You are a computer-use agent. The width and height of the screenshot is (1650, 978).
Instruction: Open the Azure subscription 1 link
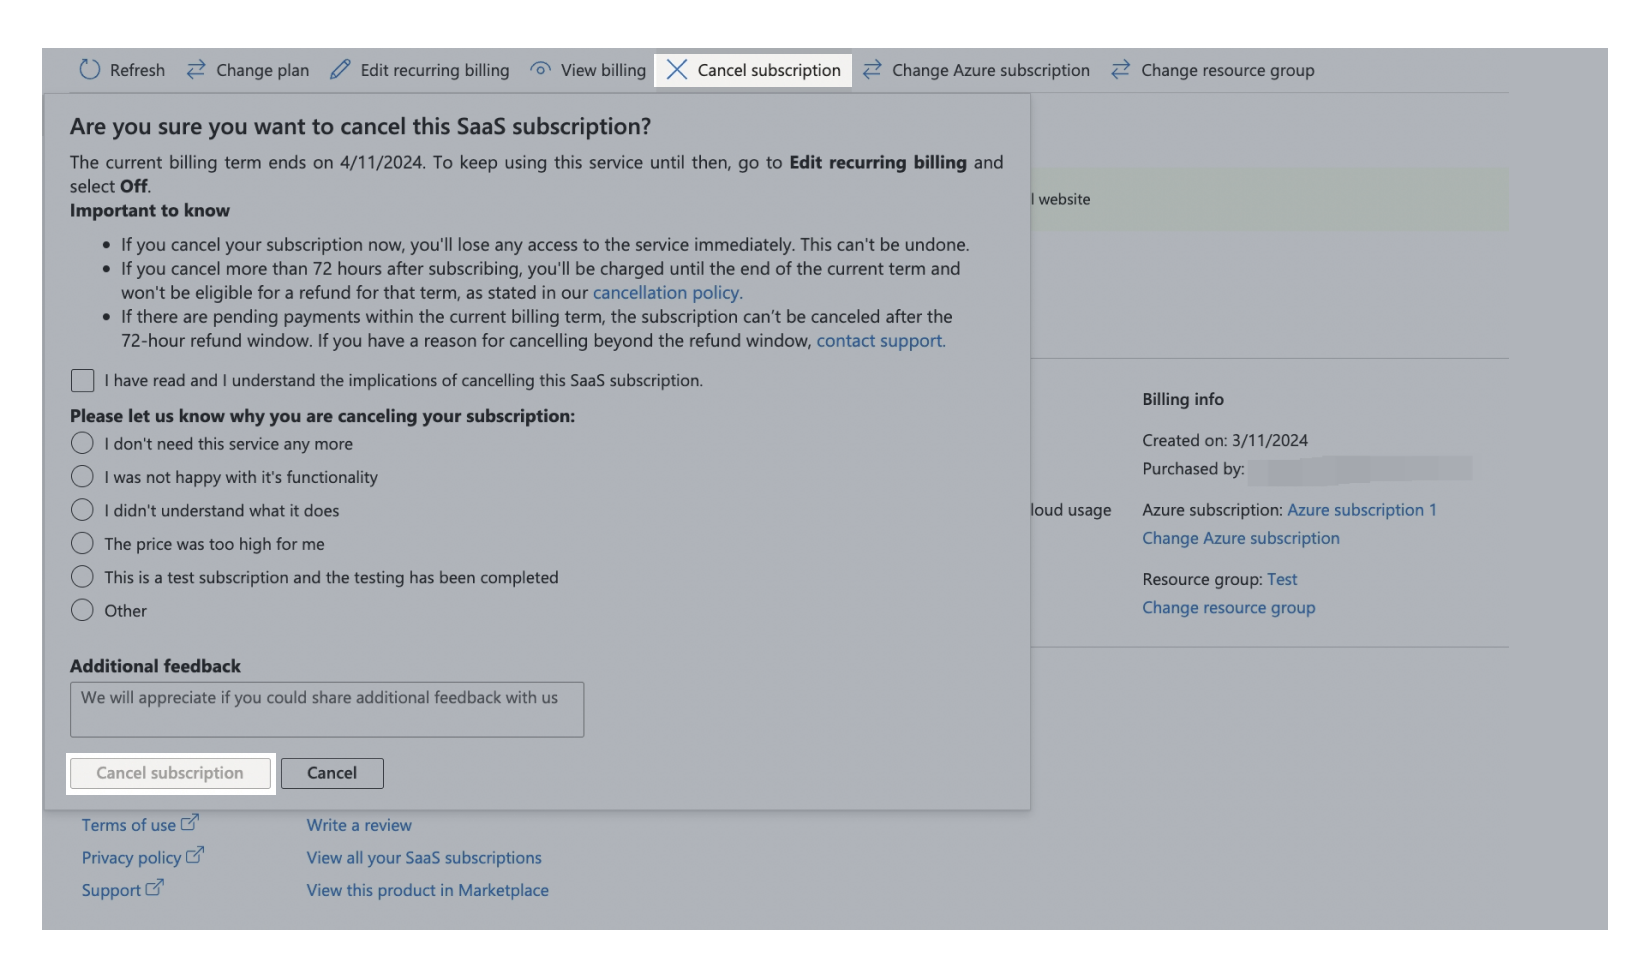click(1362, 509)
